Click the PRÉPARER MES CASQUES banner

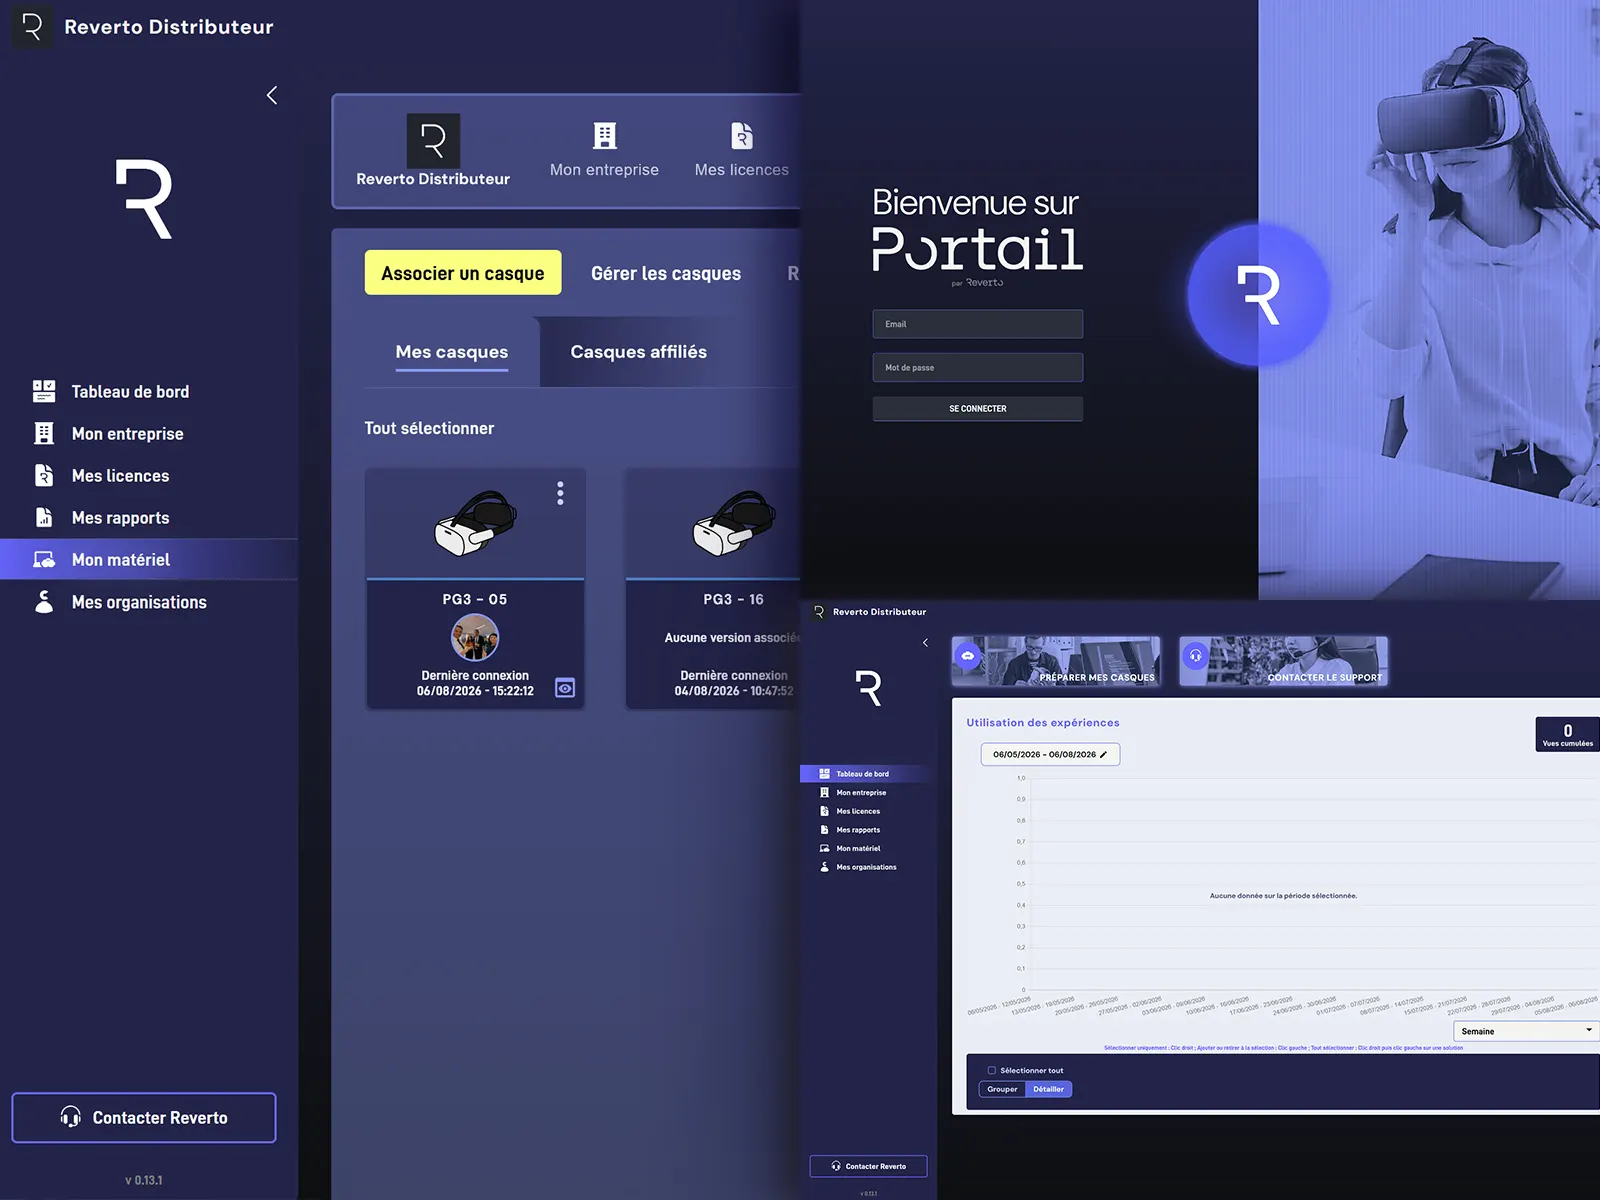1056,661
